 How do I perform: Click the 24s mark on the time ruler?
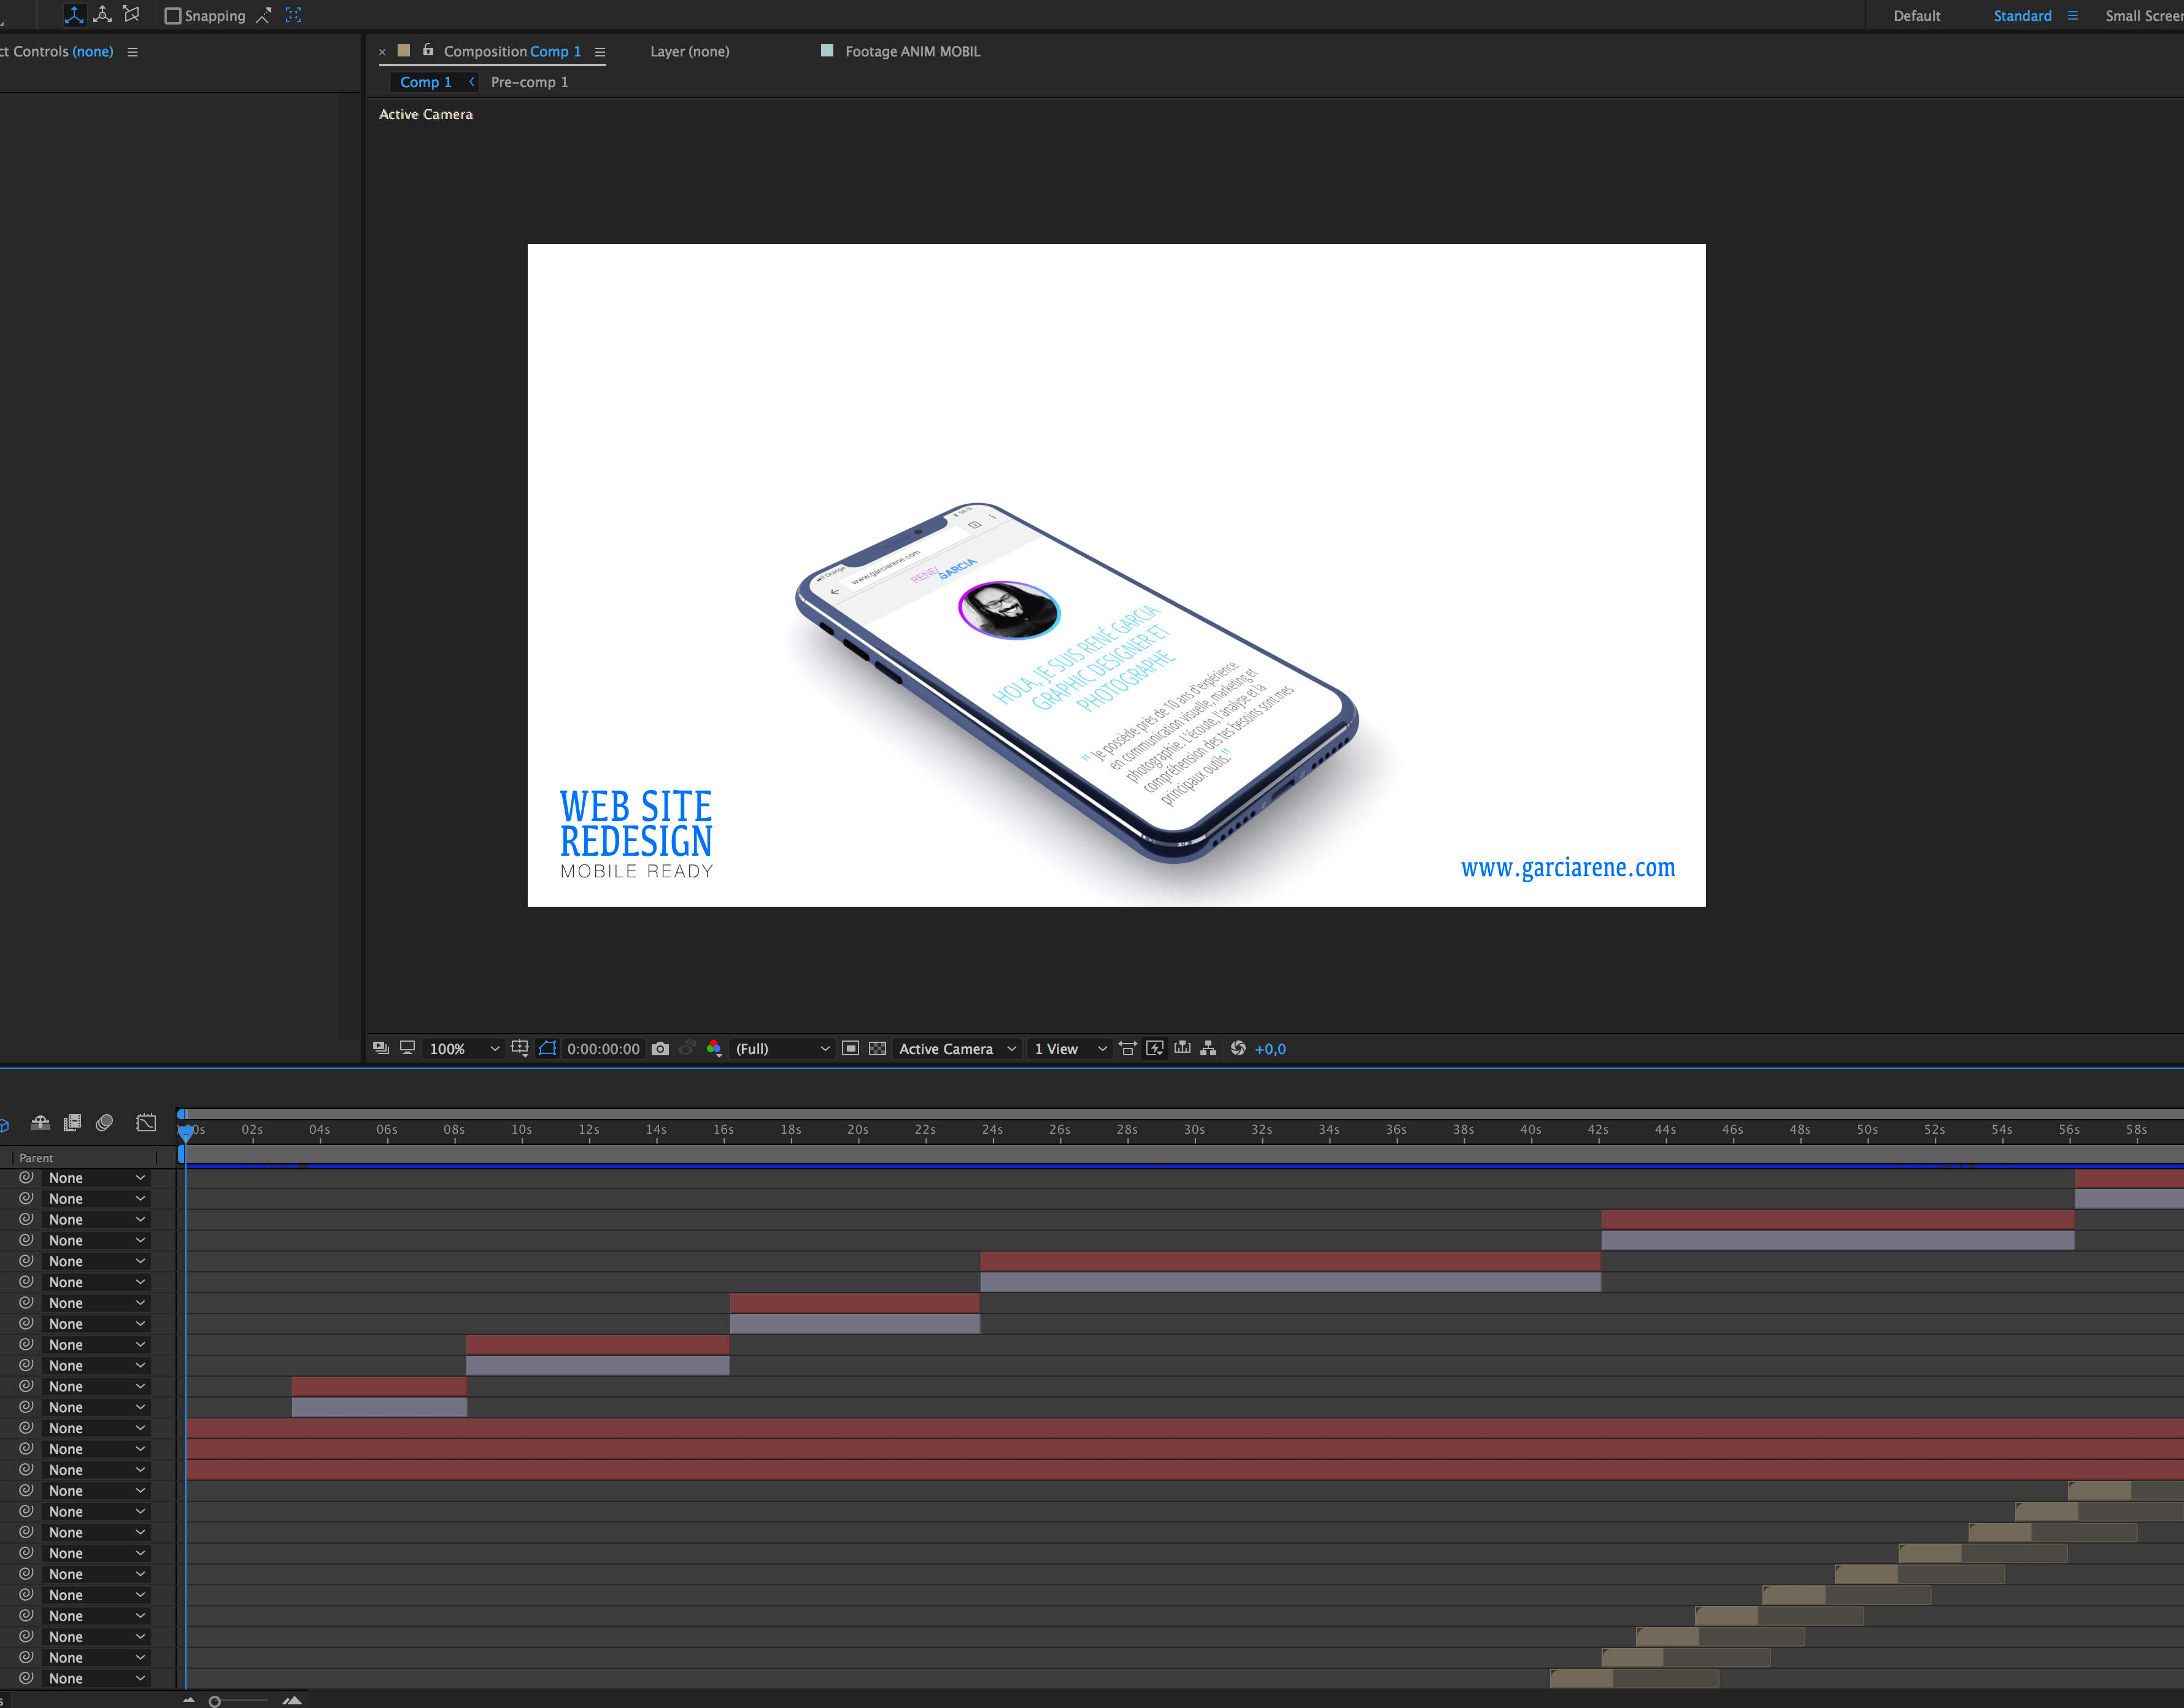point(992,1130)
